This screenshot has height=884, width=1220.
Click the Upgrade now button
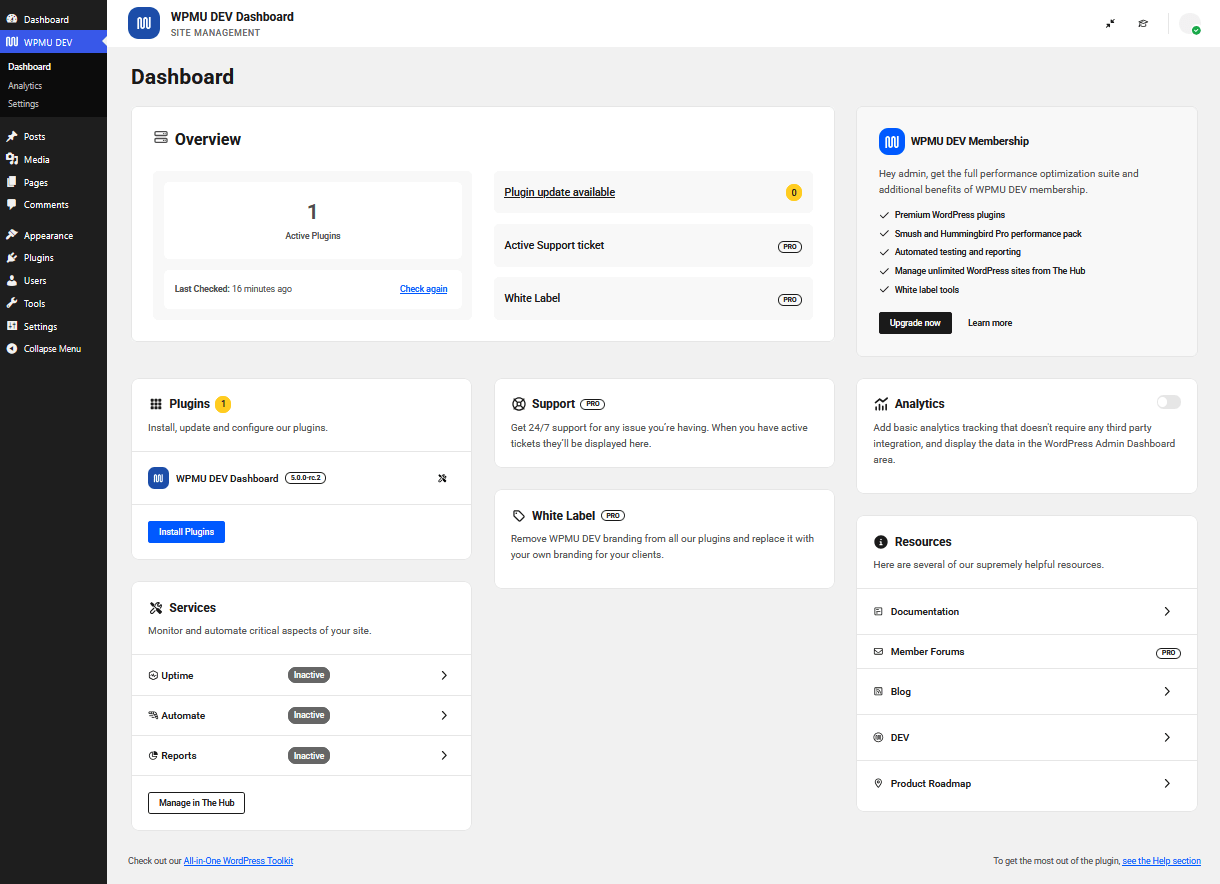pyautogui.click(x=915, y=323)
